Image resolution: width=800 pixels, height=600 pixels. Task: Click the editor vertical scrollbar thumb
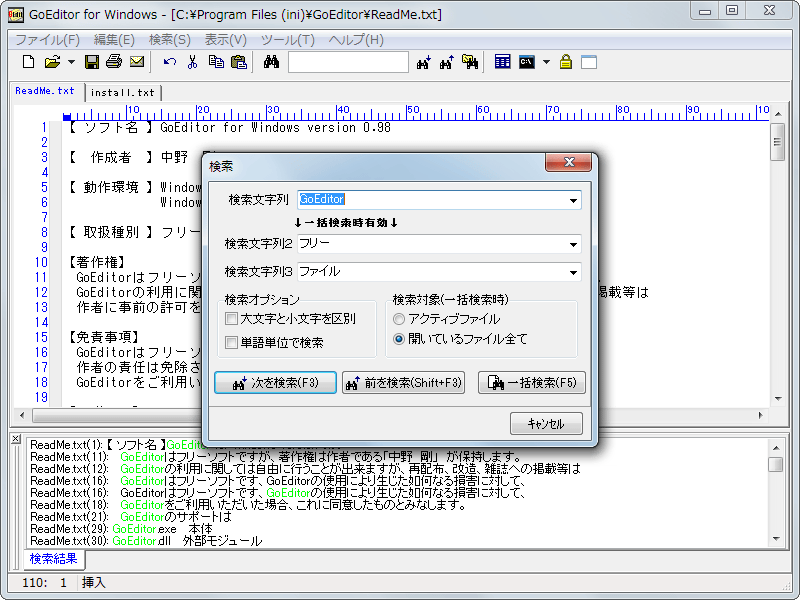[778, 142]
